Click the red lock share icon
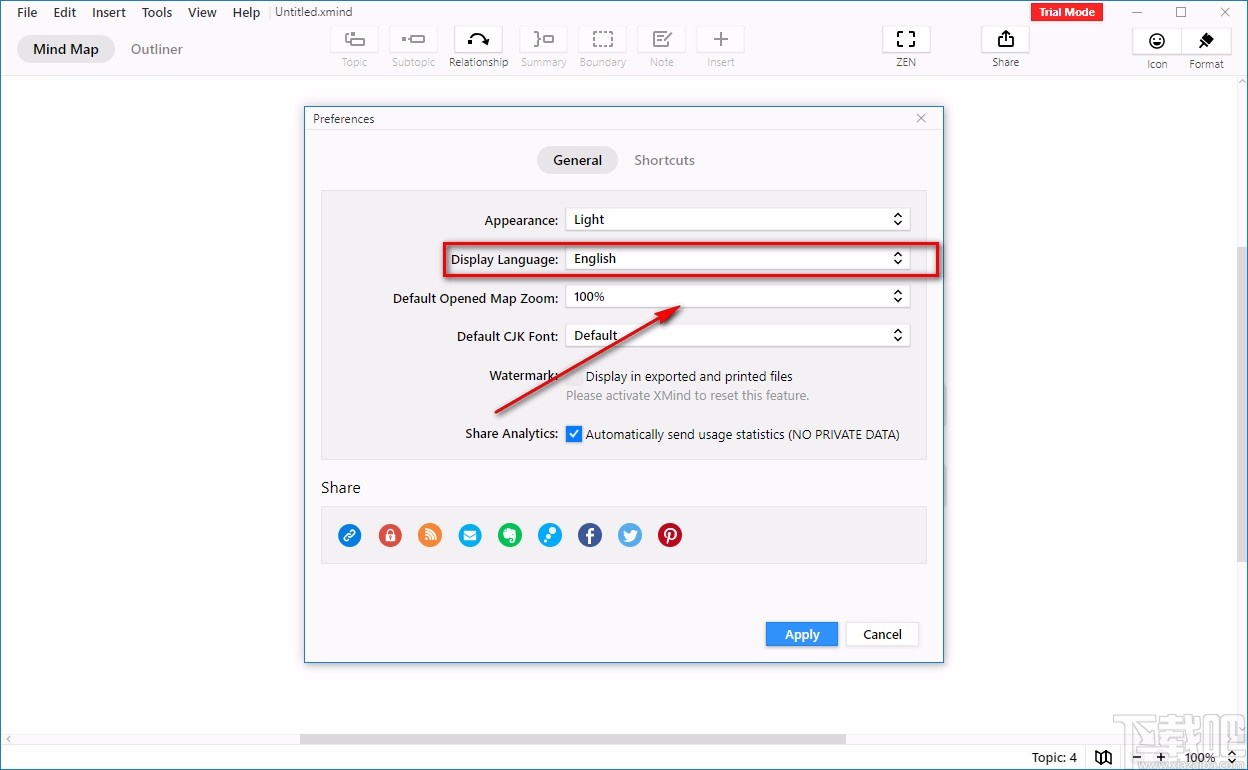 [390, 535]
